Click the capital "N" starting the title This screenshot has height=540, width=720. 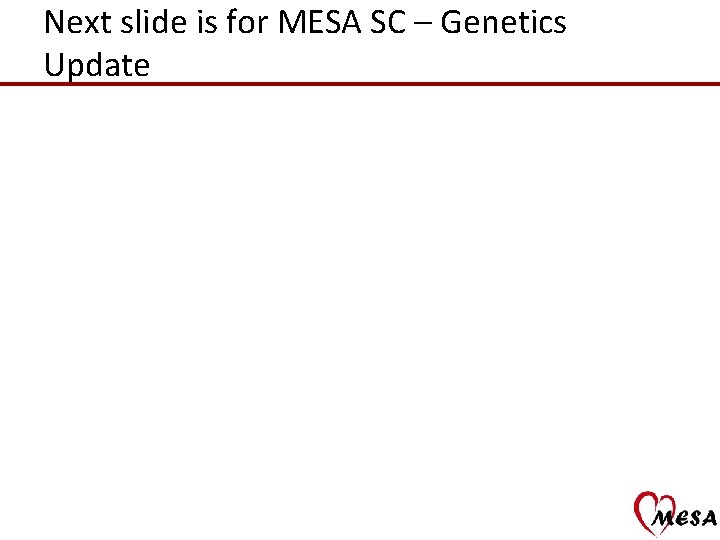pyautogui.click(x=54, y=22)
